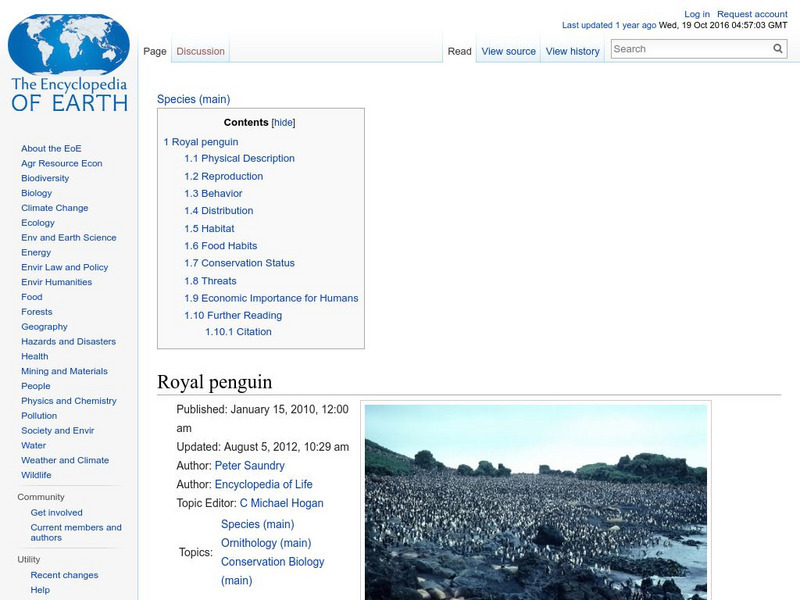Open the View history tab

[x=572, y=51]
